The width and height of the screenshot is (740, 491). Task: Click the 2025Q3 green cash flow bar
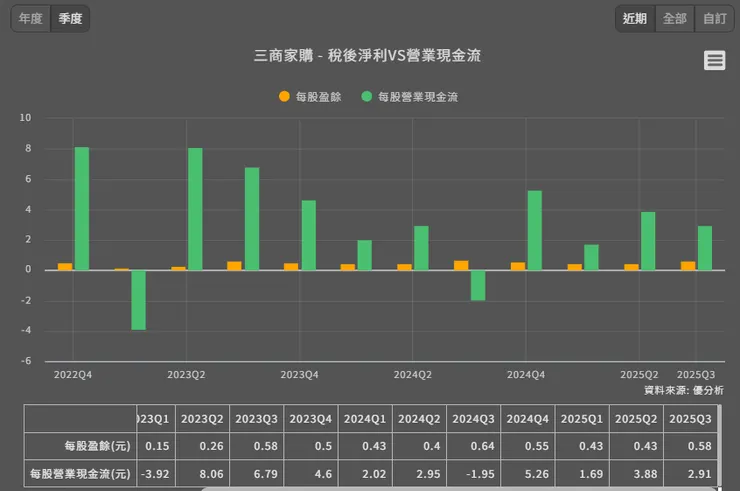[x=705, y=248]
